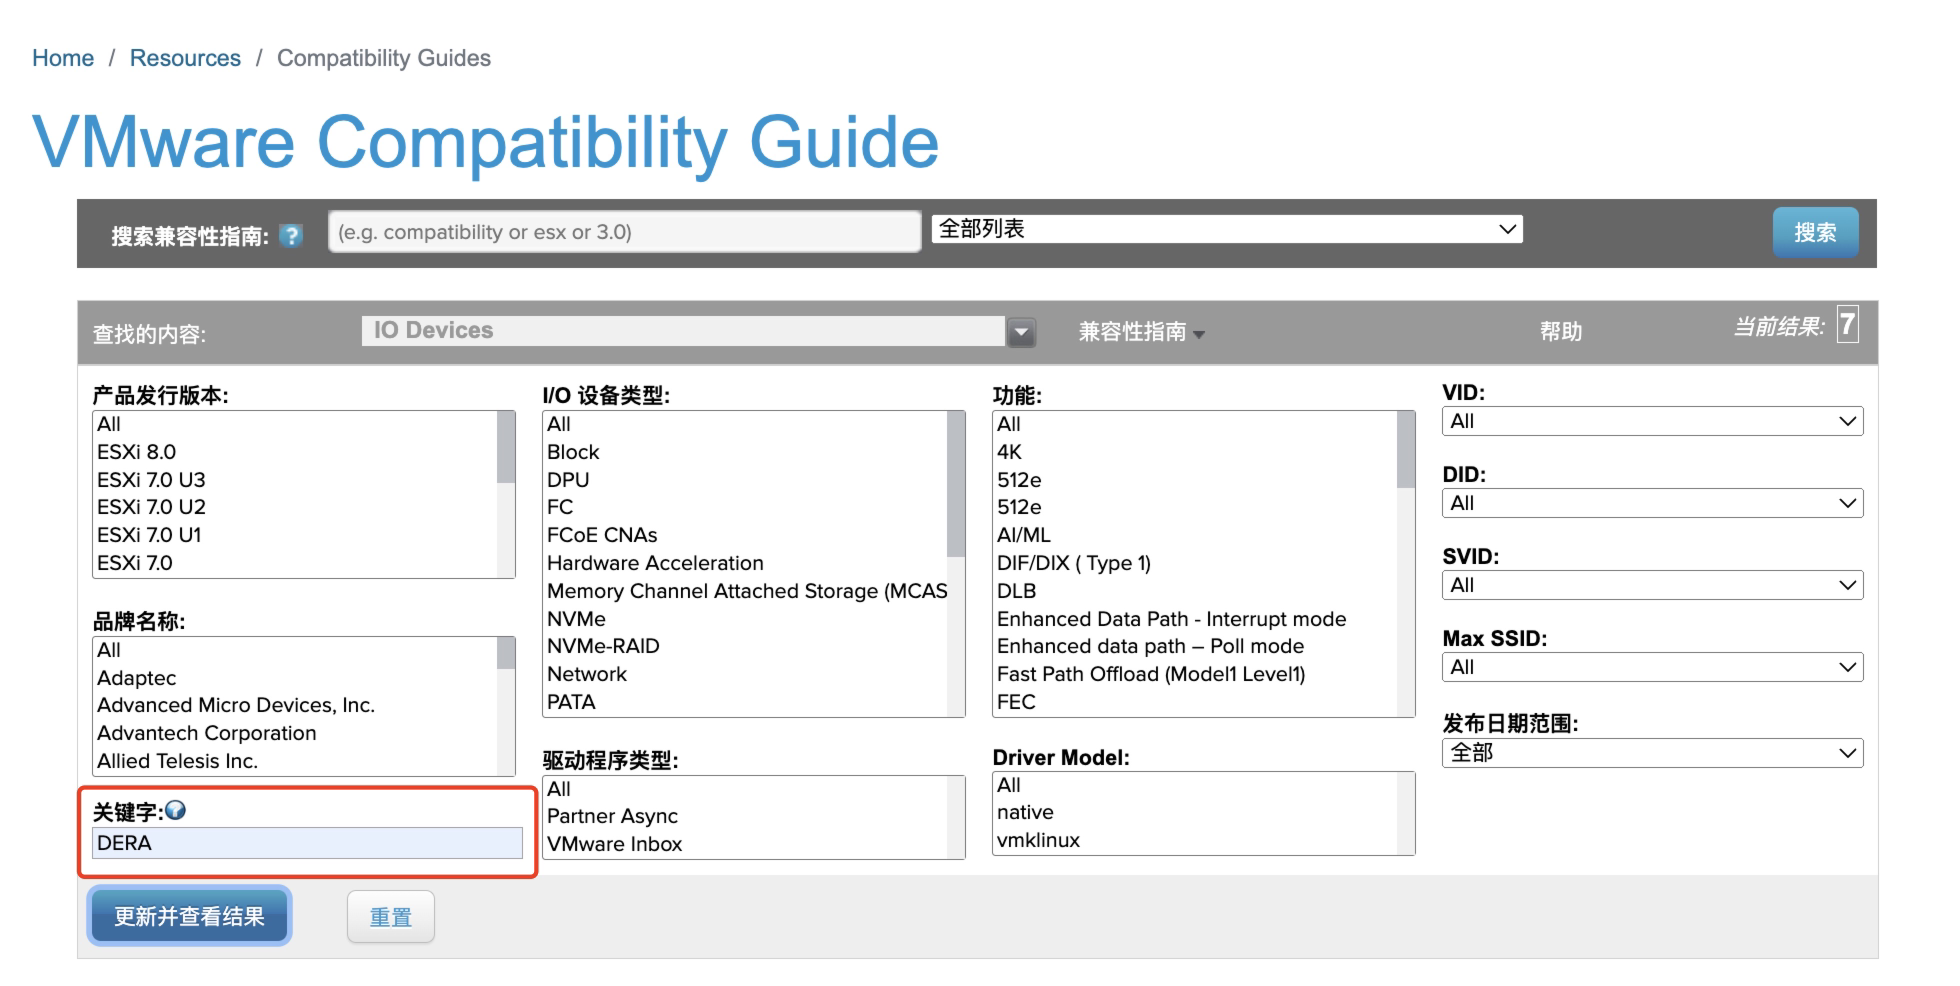Select ESXi 8.0 in release list
Viewport: 1960px width, 986px height.
(137, 452)
